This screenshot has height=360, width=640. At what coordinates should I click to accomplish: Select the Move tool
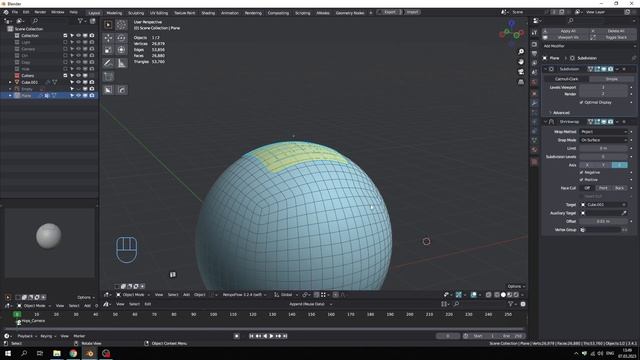(108, 38)
